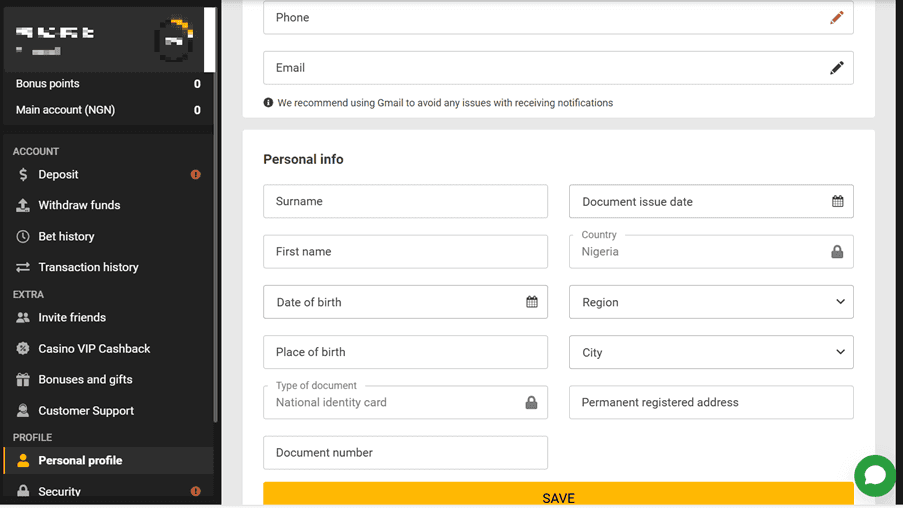Viewport: 903px width, 508px height.
Task: Open calendar icon in Date of birth
Action: 532,301
